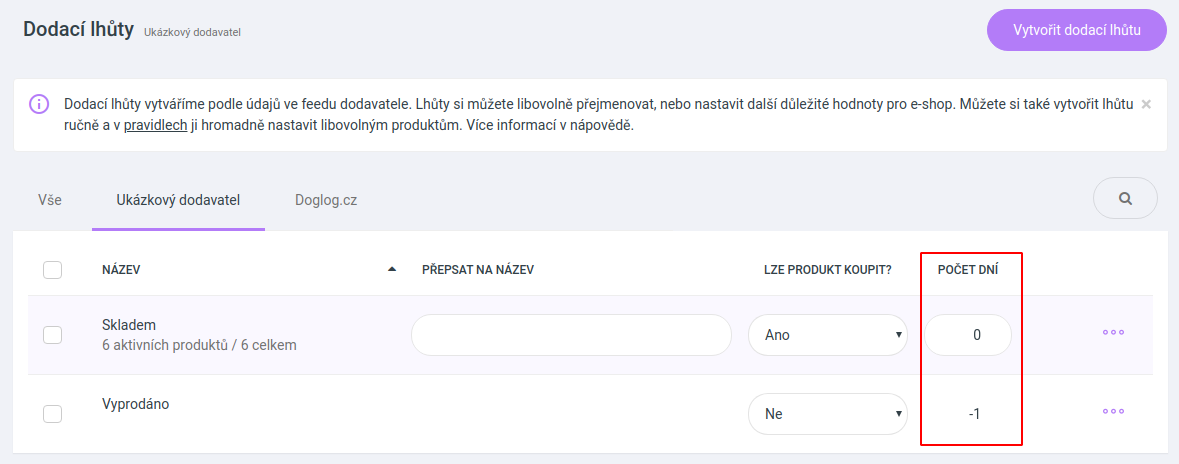Select the Ukázkový dodavatel tab
Image resolution: width=1179 pixels, height=464 pixels.
click(178, 201)
